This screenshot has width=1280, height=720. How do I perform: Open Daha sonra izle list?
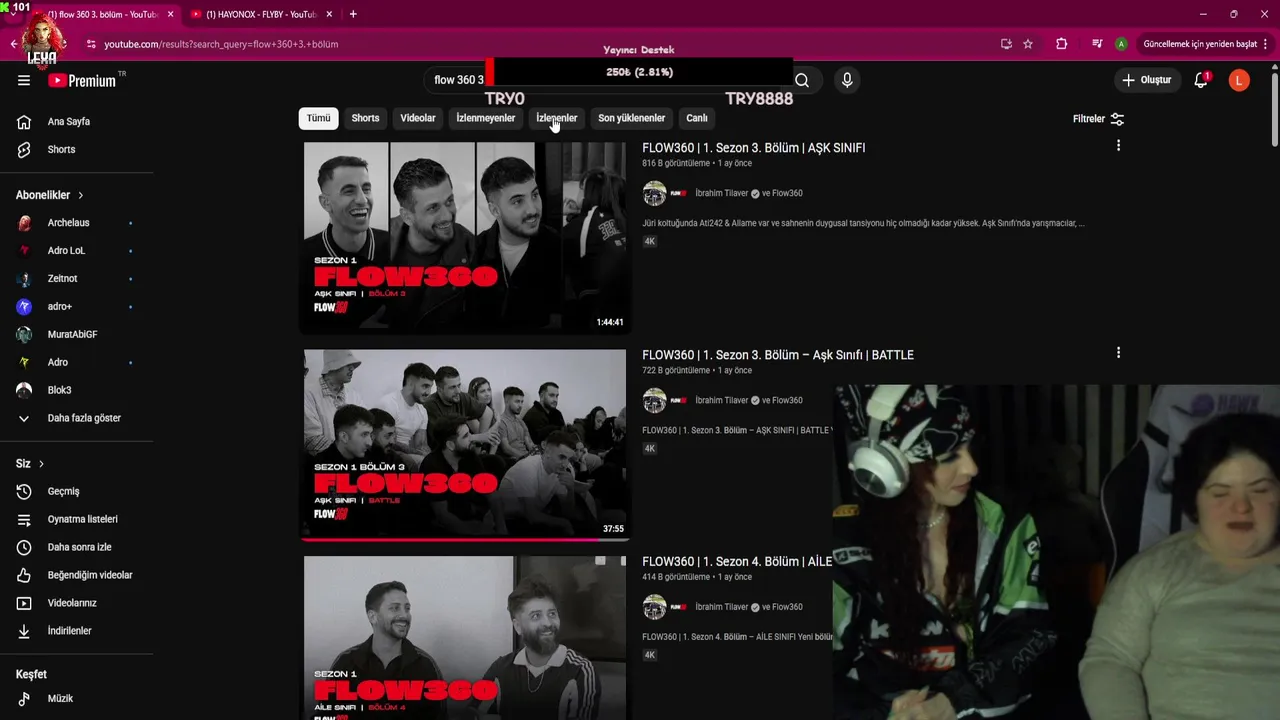pos(77,548)
